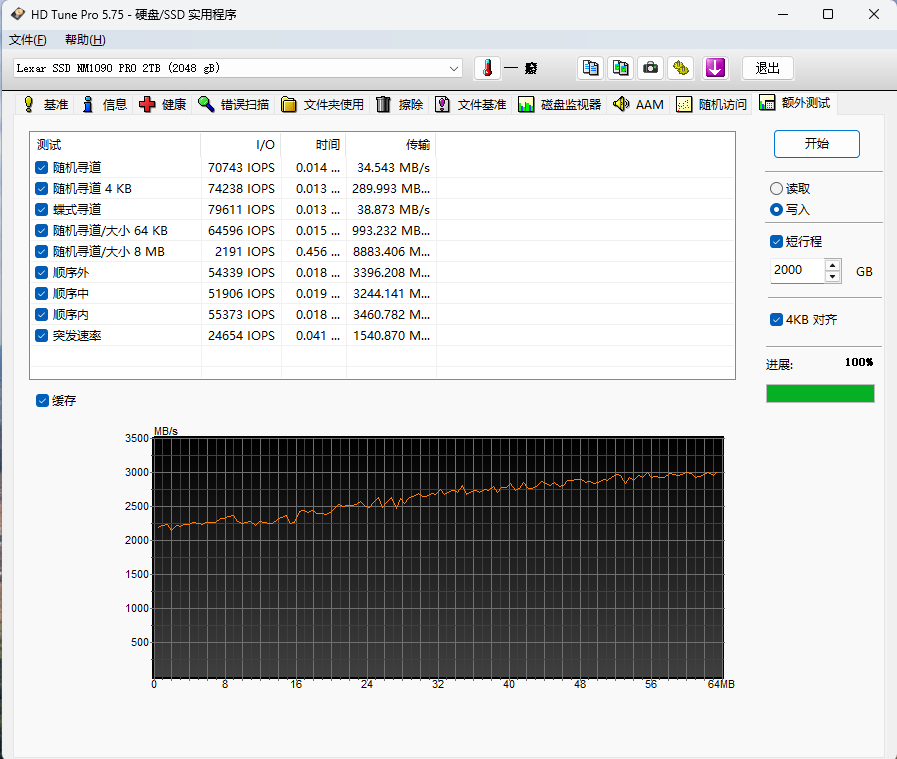Click the camera screenshot icon
The height and width of the screenshot is (759, 897).
(x=651, y=68)
